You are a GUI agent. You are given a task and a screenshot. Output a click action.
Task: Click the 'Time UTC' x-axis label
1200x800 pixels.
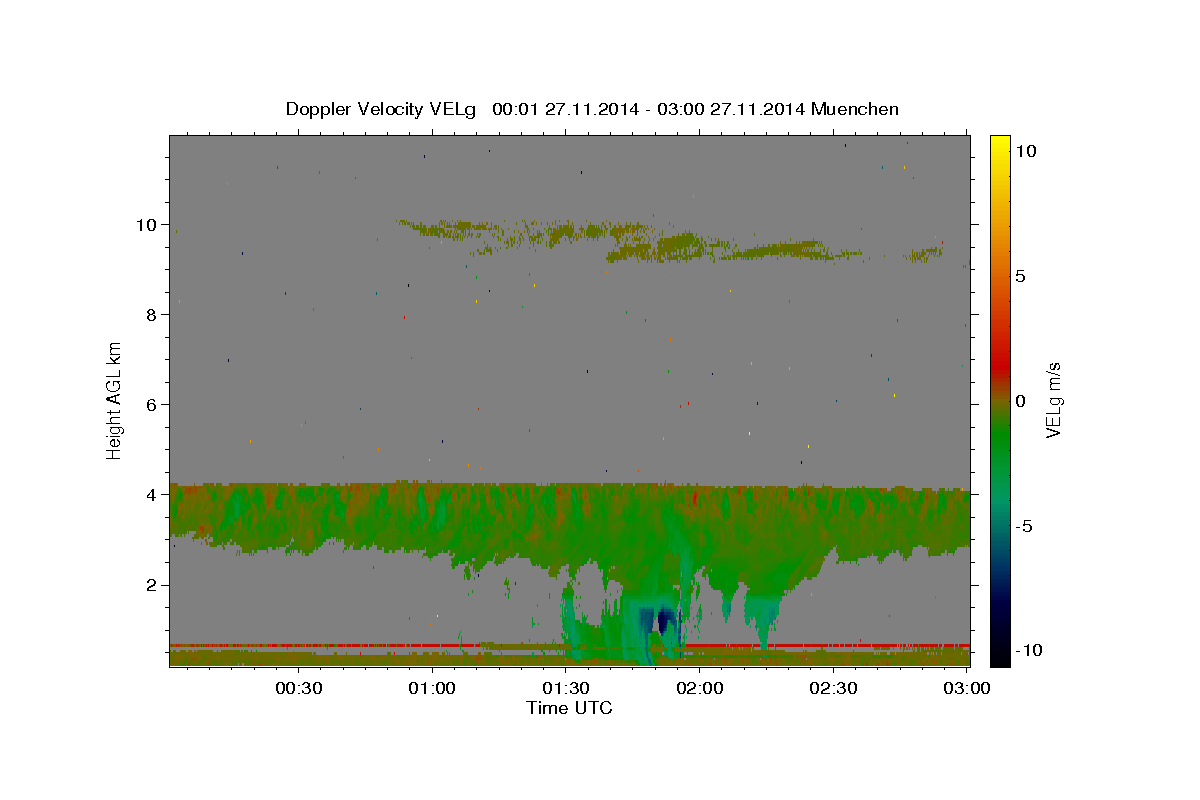(569, 708)
